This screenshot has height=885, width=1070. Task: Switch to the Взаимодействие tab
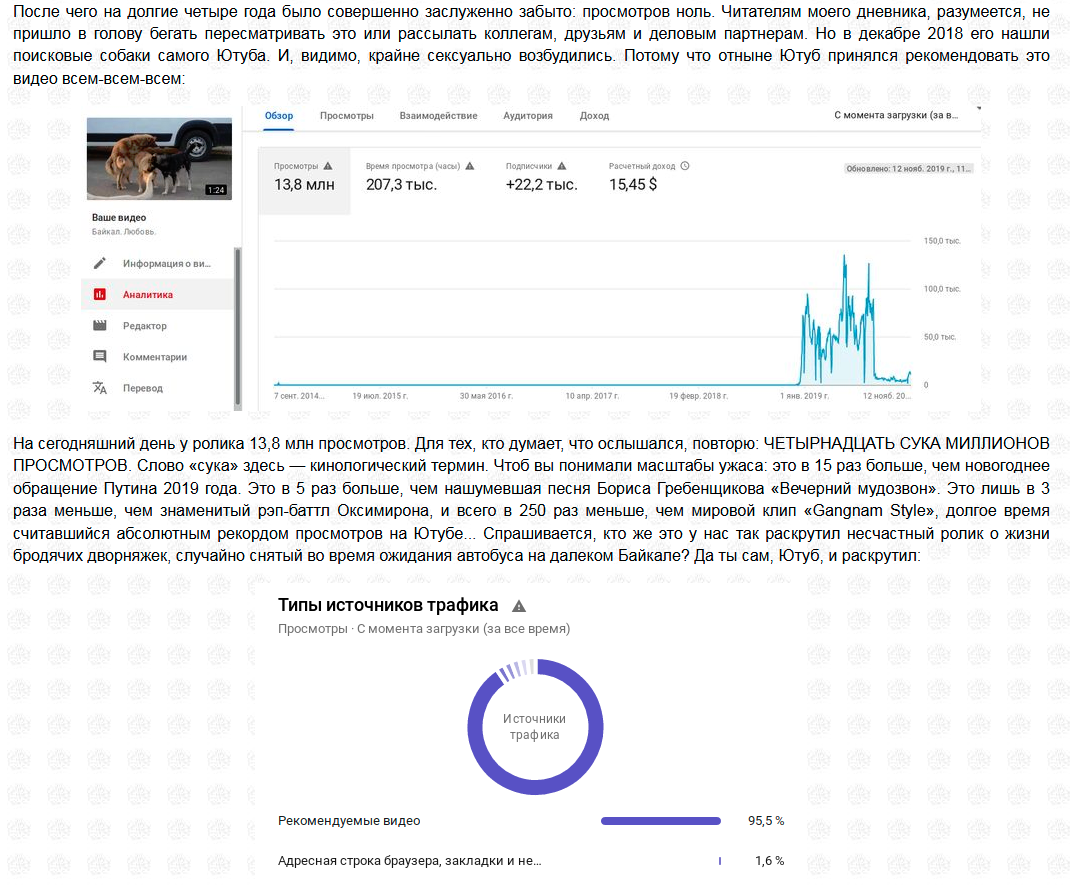[x=439, y=115]
